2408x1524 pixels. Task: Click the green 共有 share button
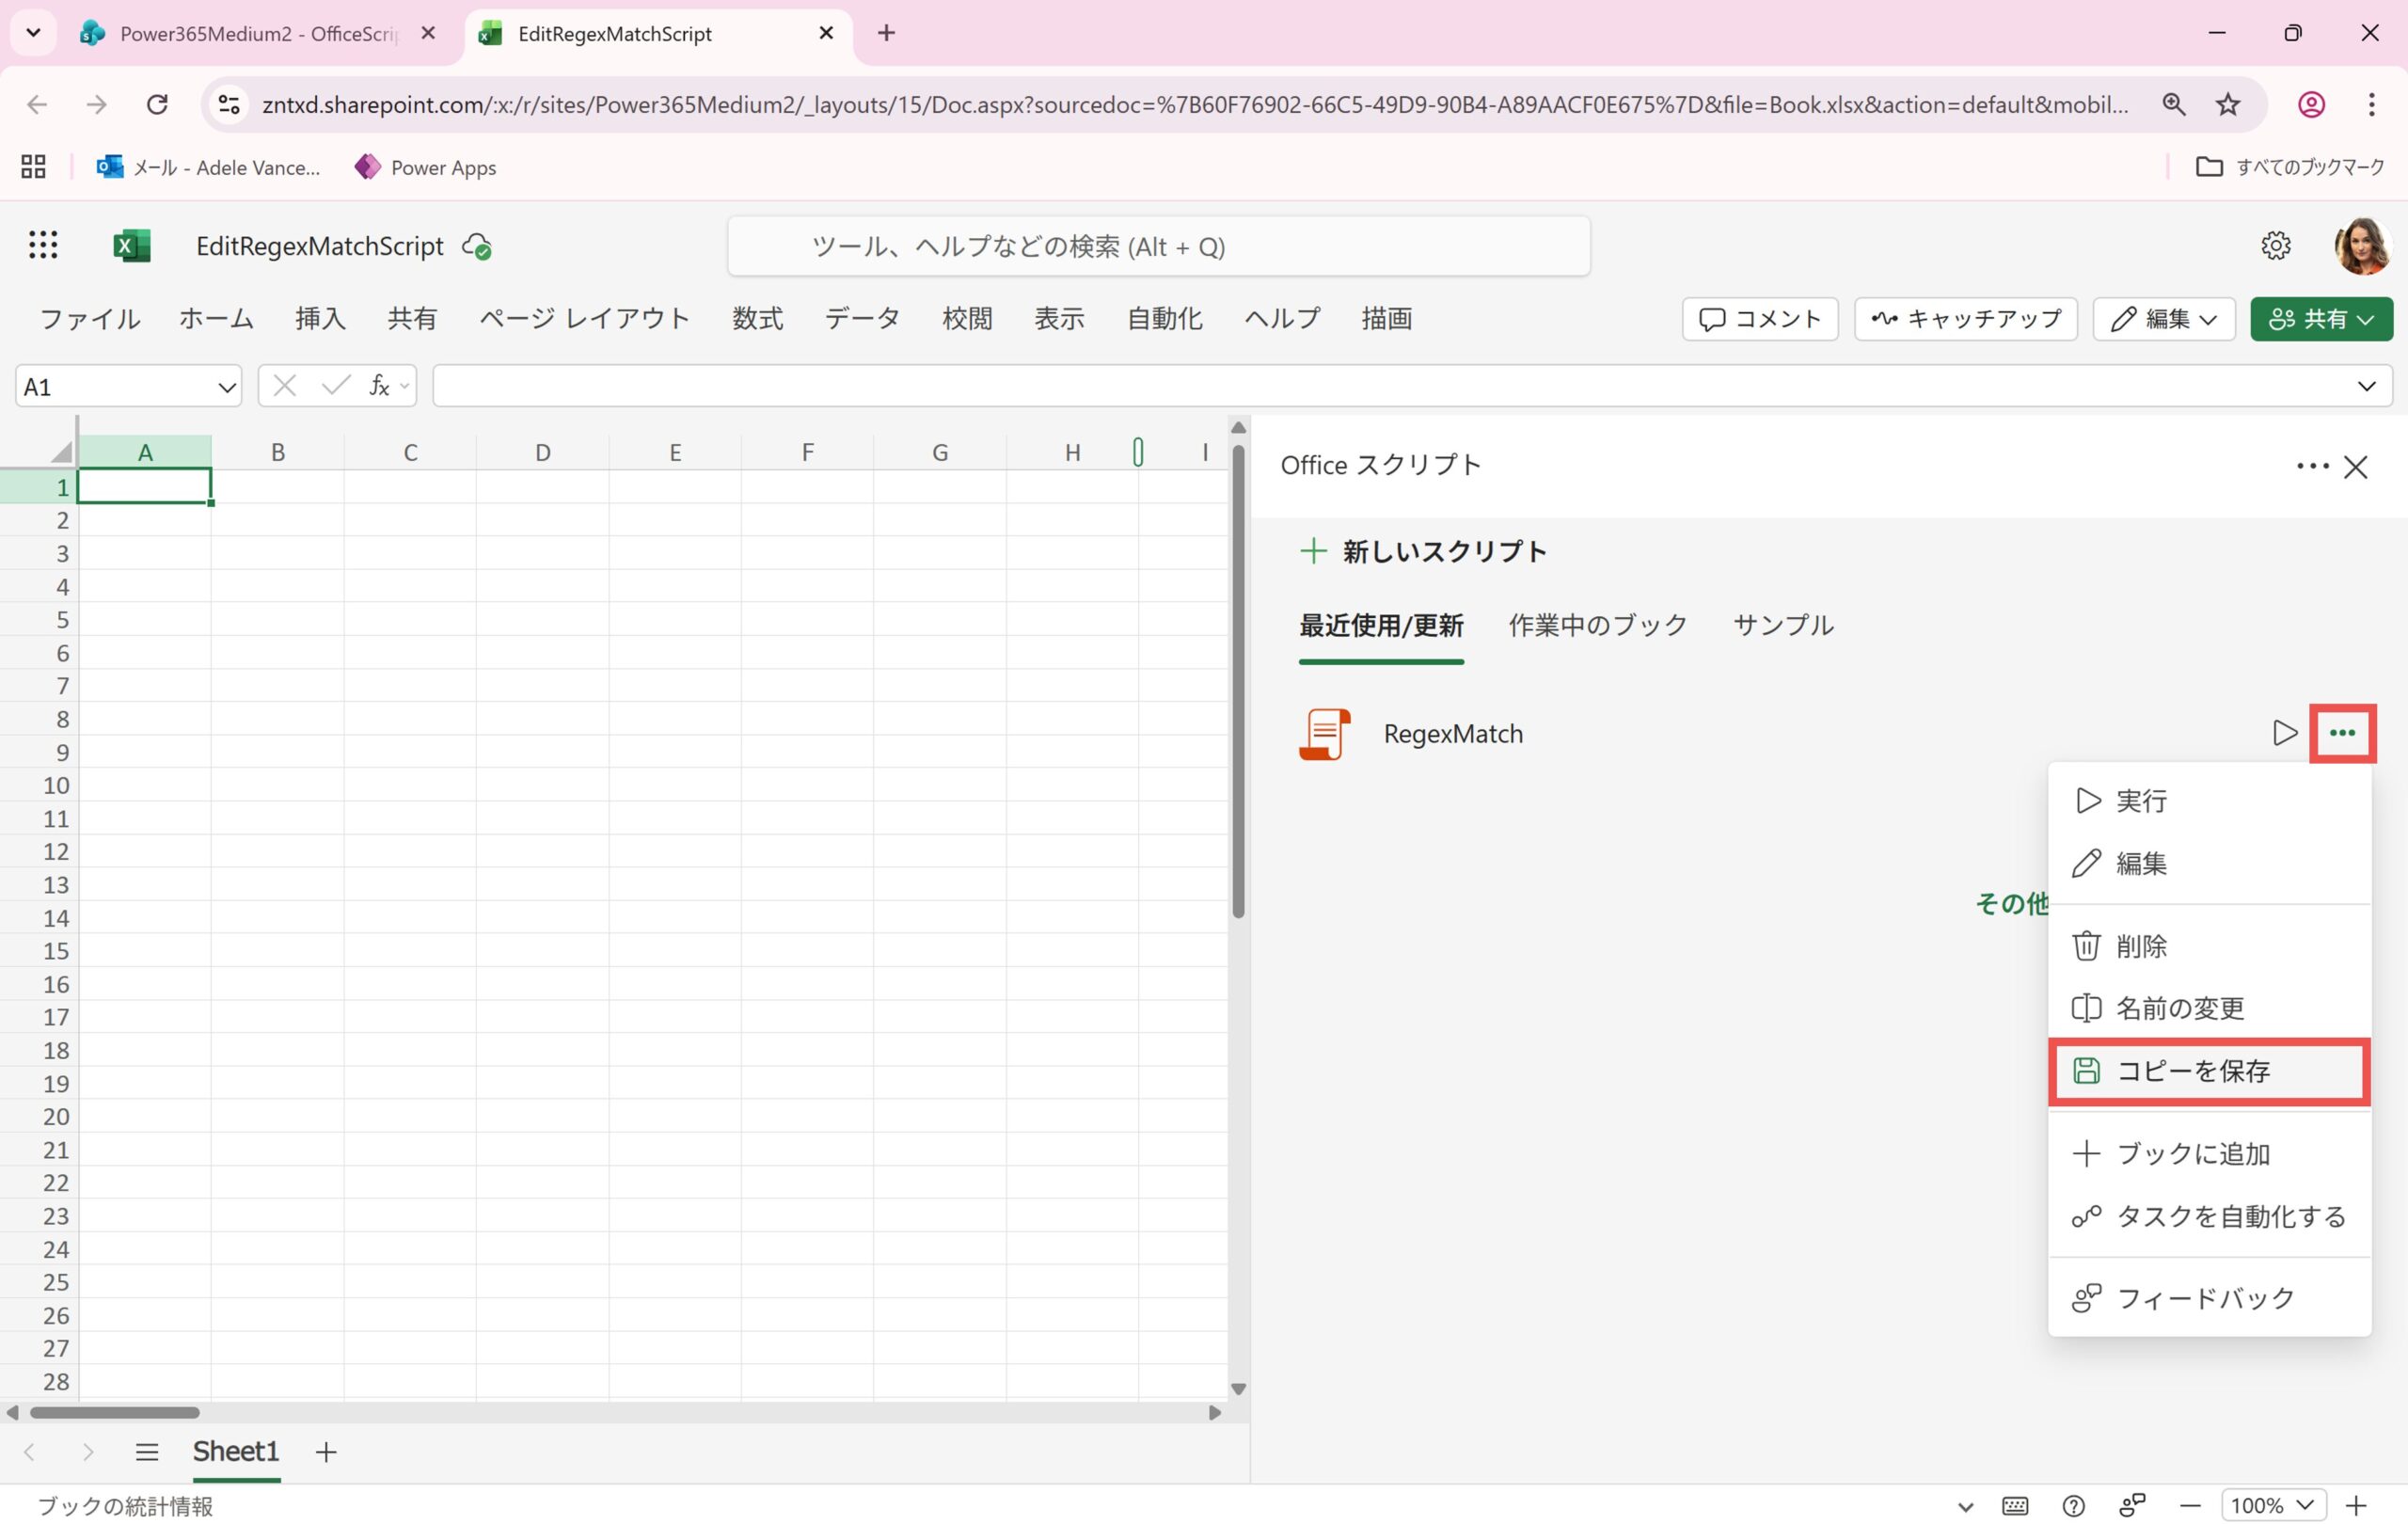click(x=2321, y=319)
